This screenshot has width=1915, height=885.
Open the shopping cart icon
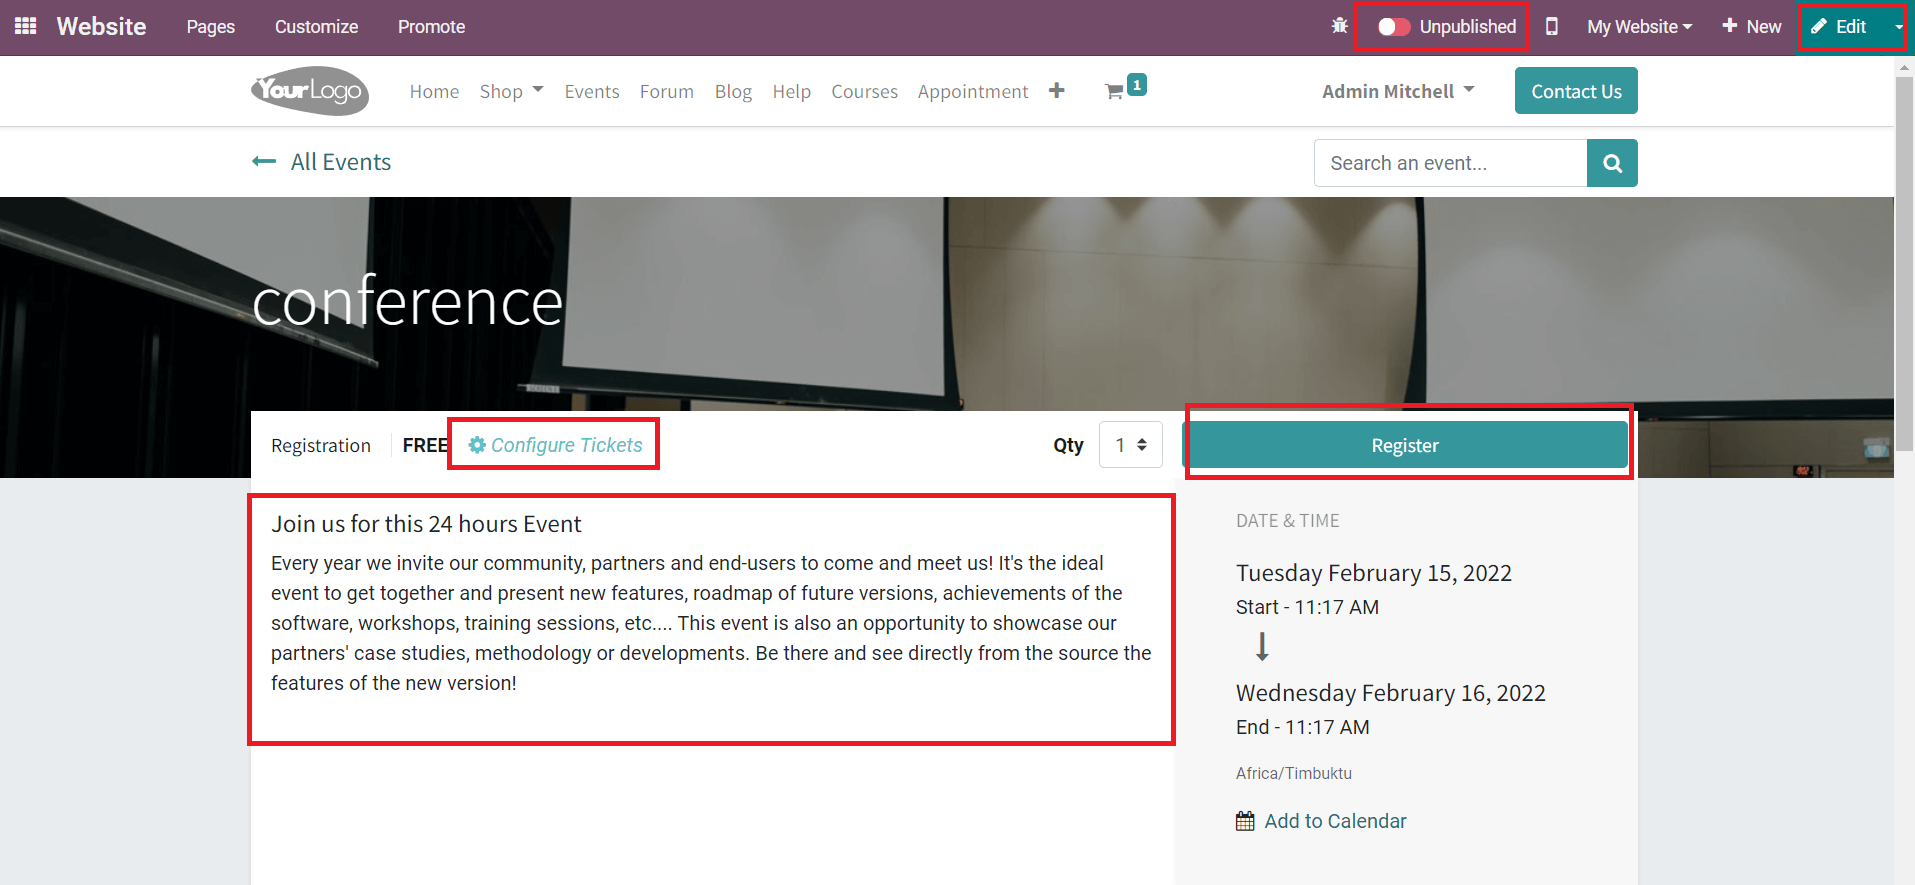1114,92
